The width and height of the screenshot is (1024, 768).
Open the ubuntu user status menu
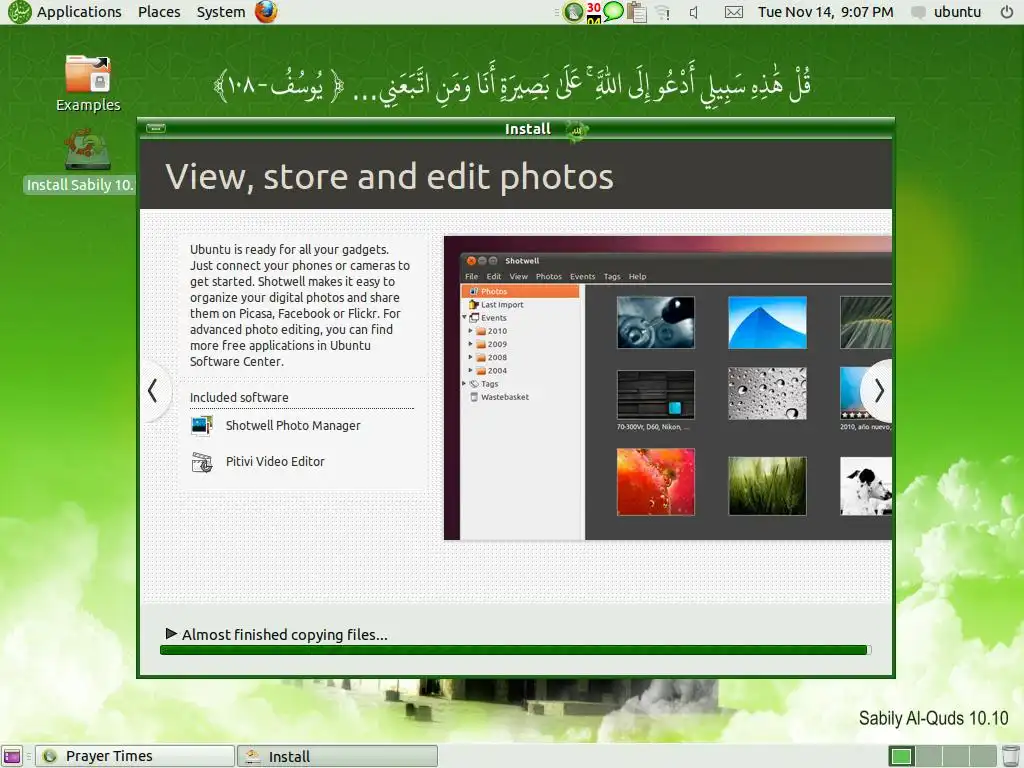pyautogui.click(x=946, y=12)
